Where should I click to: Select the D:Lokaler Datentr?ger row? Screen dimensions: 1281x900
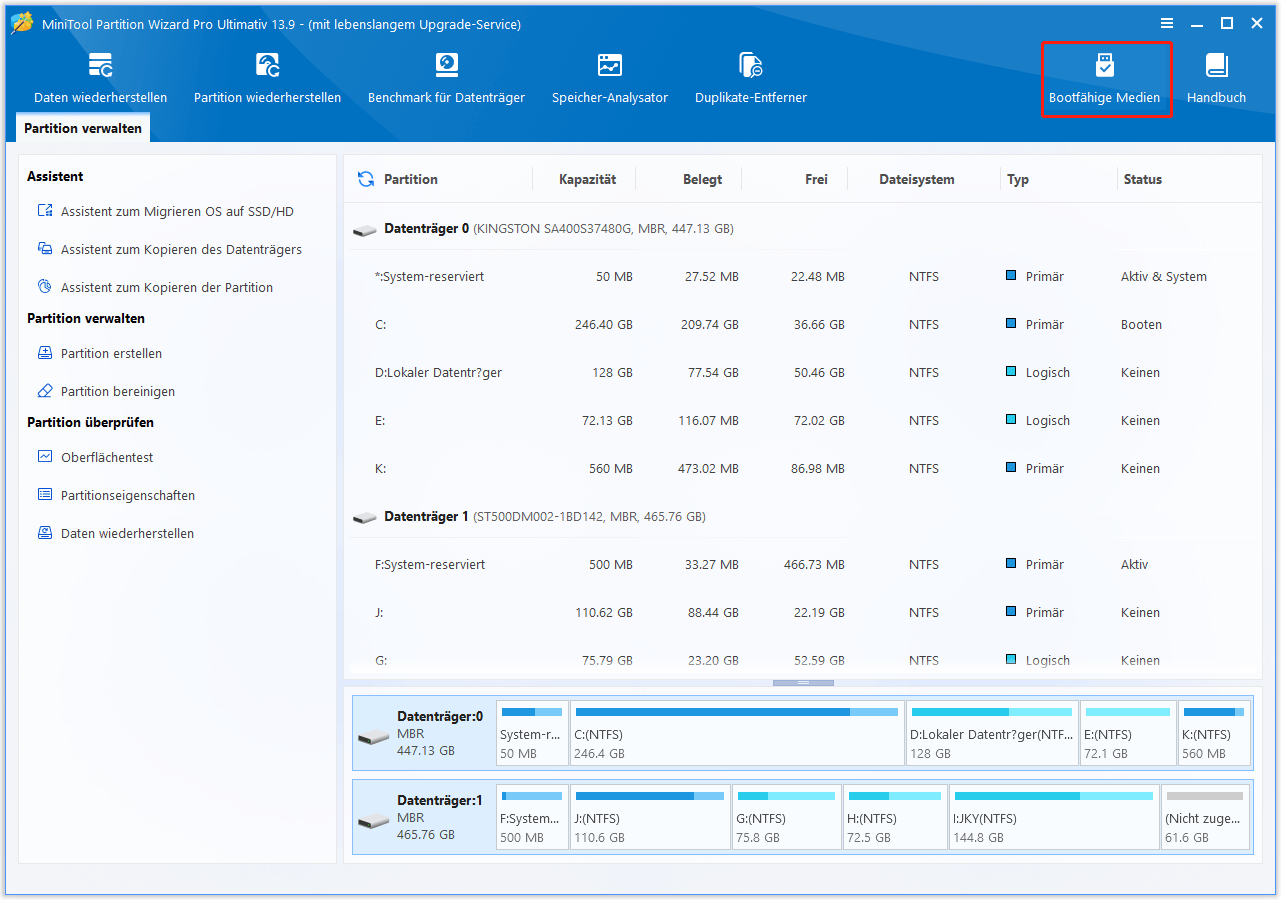click(x=803, y=373)
